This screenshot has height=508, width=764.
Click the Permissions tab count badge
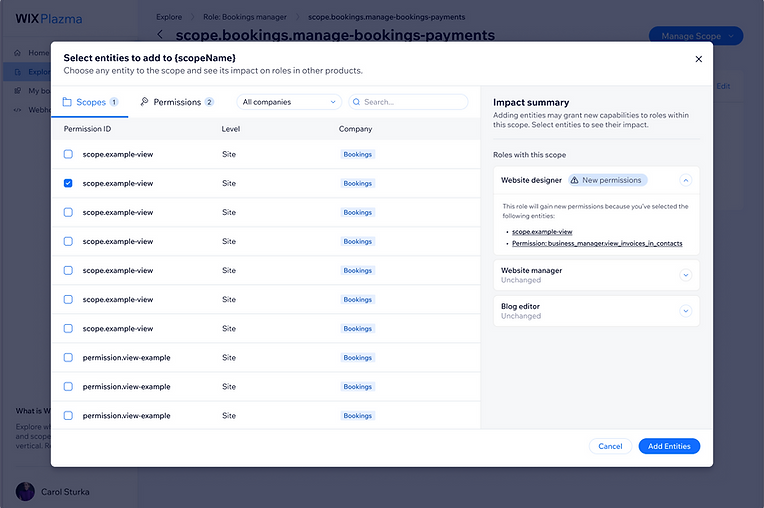coord(209,102)
